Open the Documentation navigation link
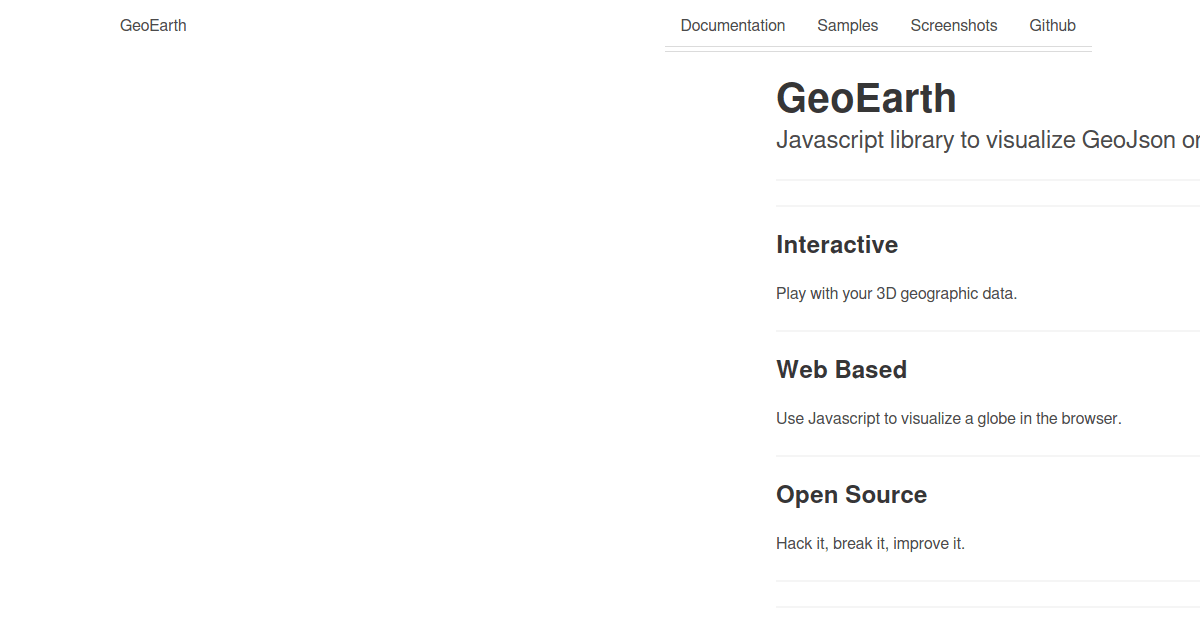This screenshot has width=1200, height=630. [733, 25]
